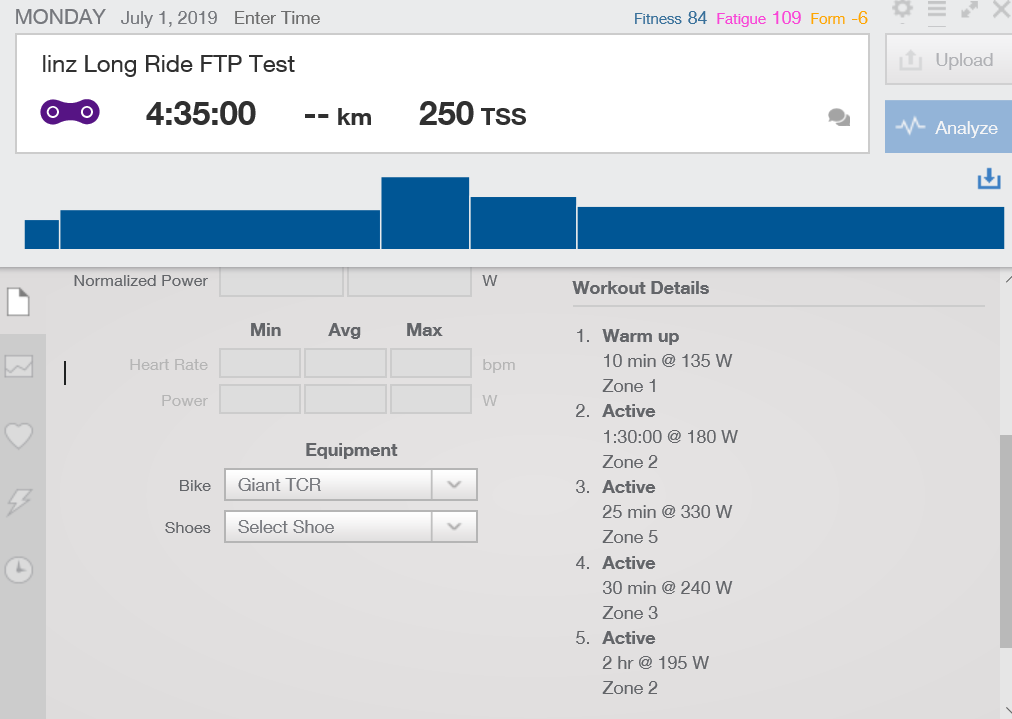Click the Enter Time link
1012x719 pixels.
point(276,18)
